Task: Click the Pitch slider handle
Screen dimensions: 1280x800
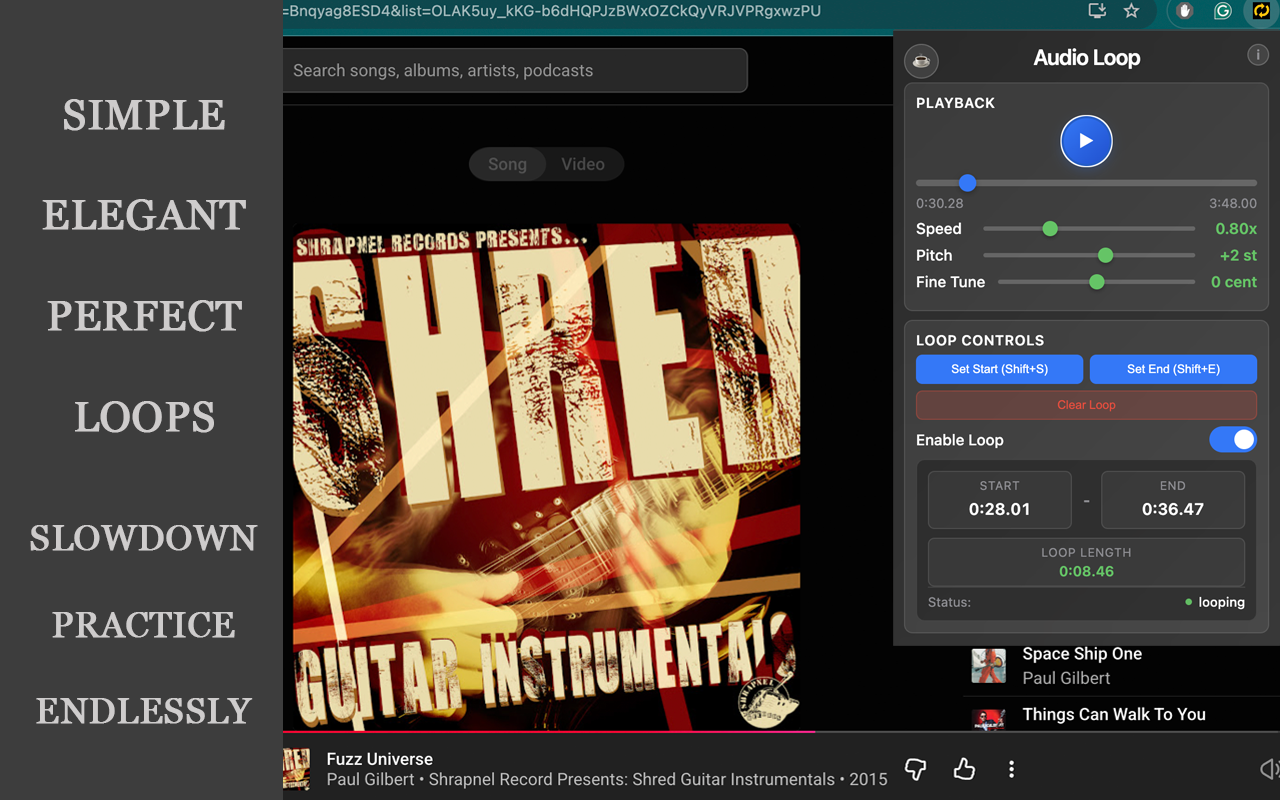Action: coord(1105,255)
